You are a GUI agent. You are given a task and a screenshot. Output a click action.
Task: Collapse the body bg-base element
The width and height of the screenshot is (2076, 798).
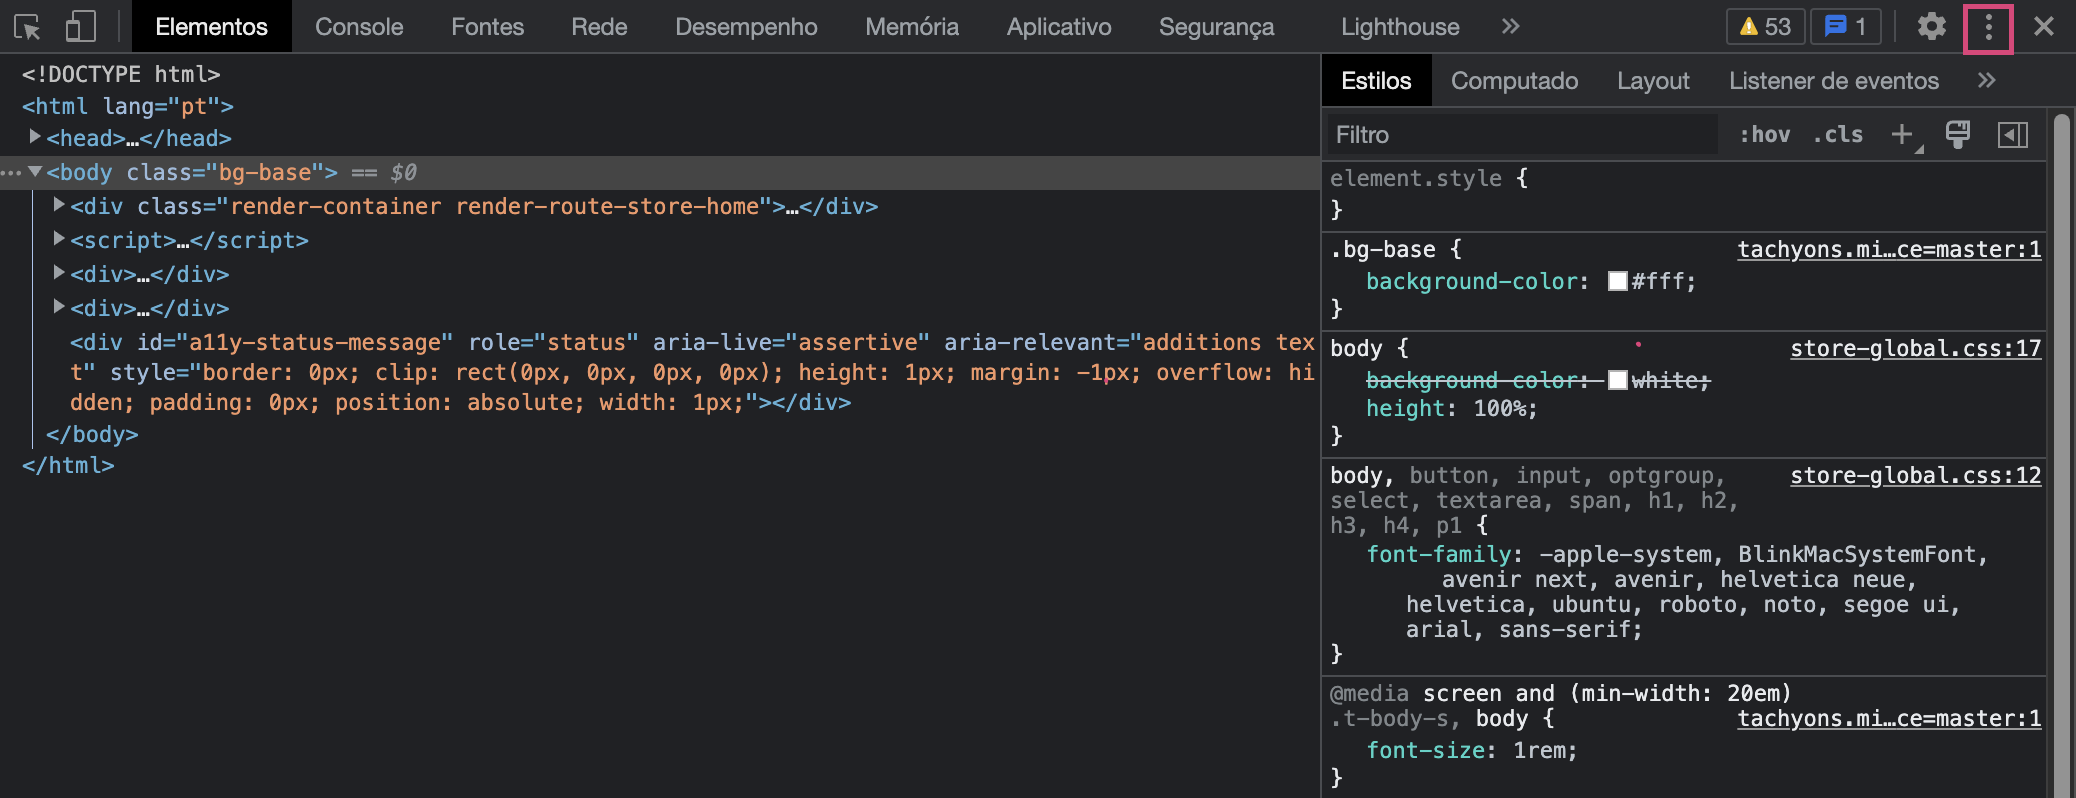tap(35, 172)
